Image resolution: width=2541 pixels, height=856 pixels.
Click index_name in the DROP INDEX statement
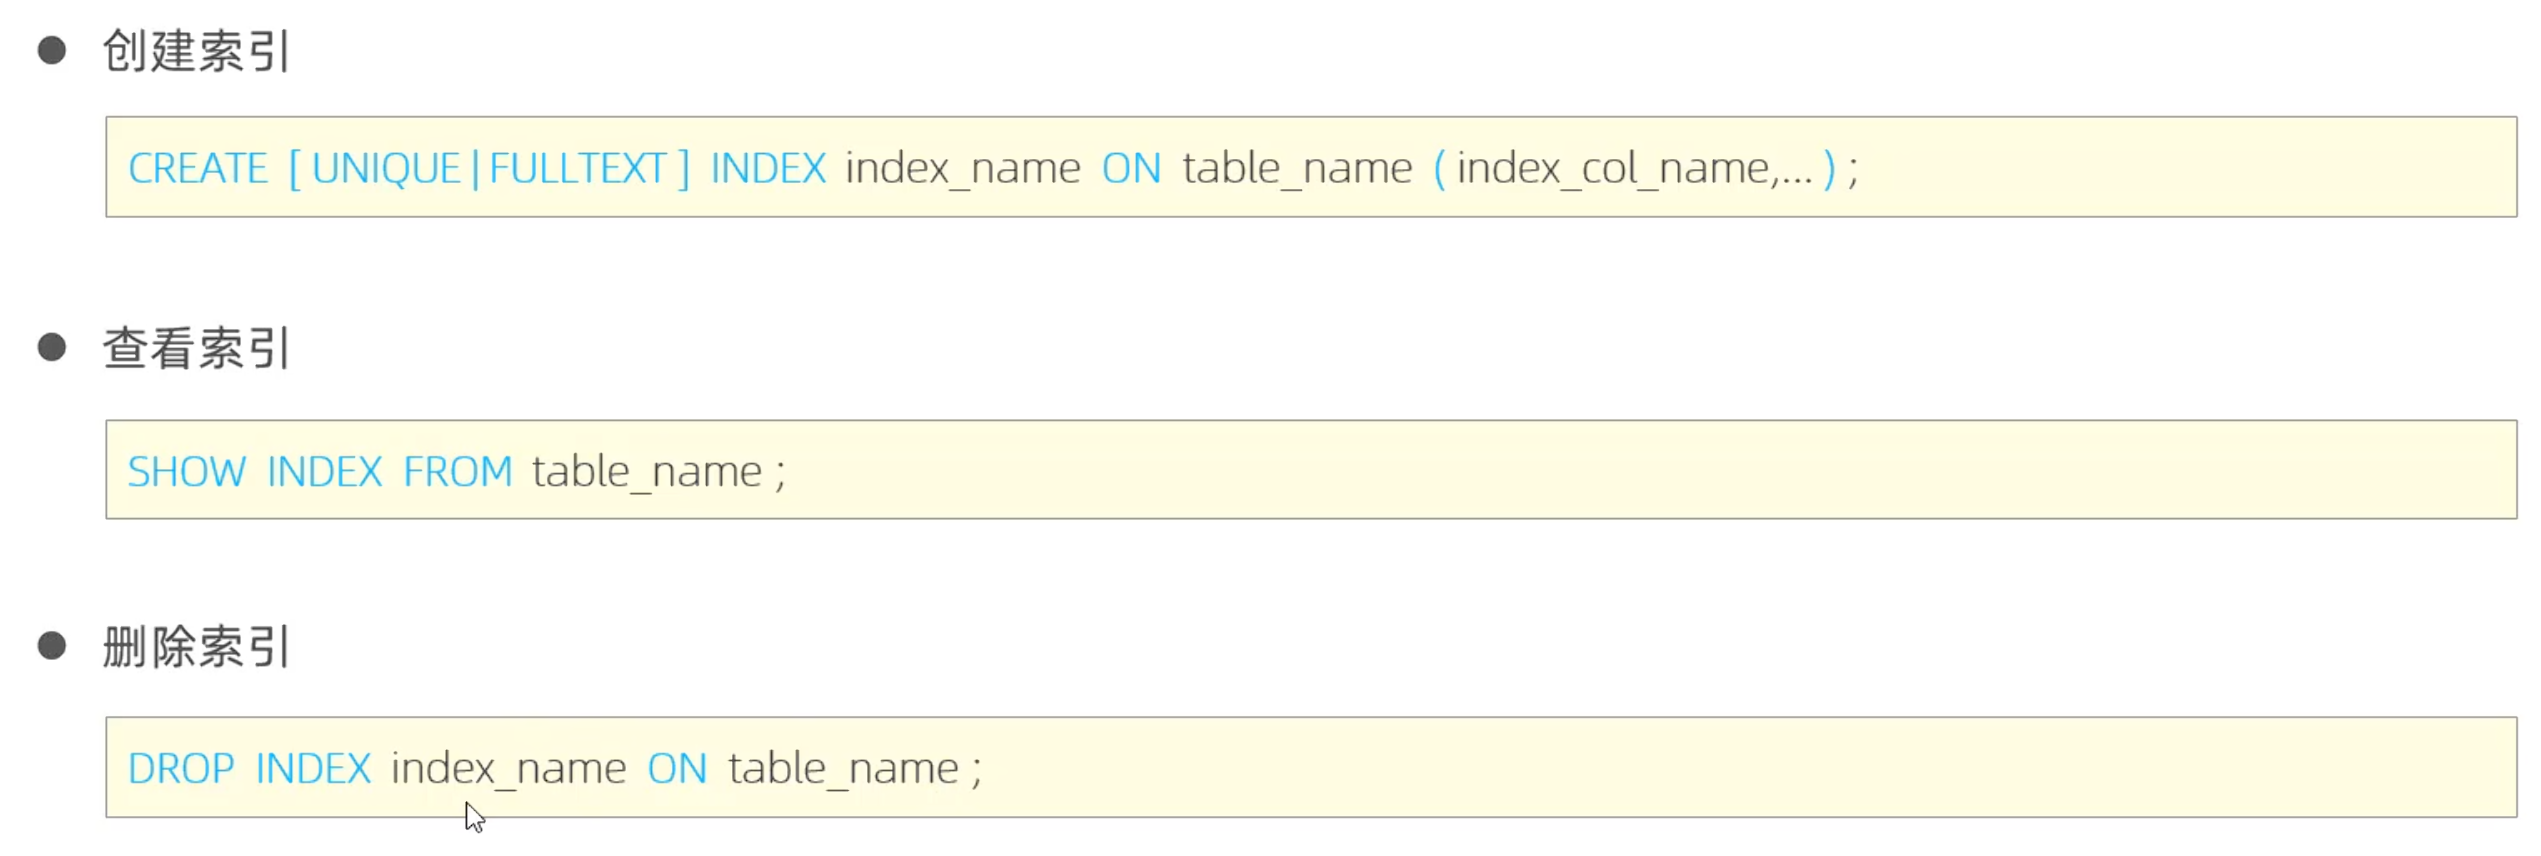coord(508,768)
